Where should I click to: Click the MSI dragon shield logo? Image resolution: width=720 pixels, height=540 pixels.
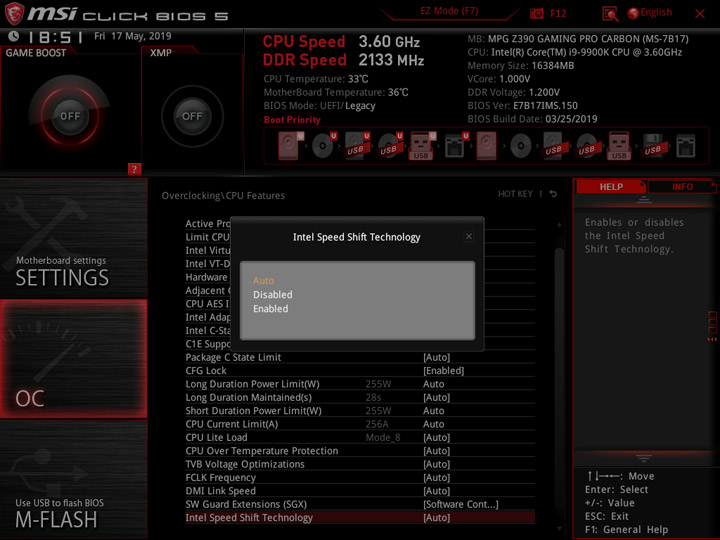(x=14, y=13)
